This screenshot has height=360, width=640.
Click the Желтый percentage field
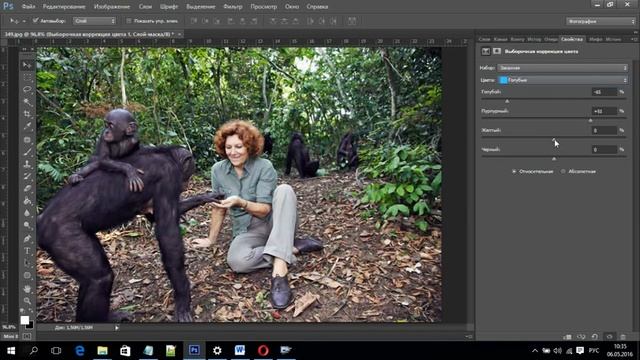(x=604, y=130)
